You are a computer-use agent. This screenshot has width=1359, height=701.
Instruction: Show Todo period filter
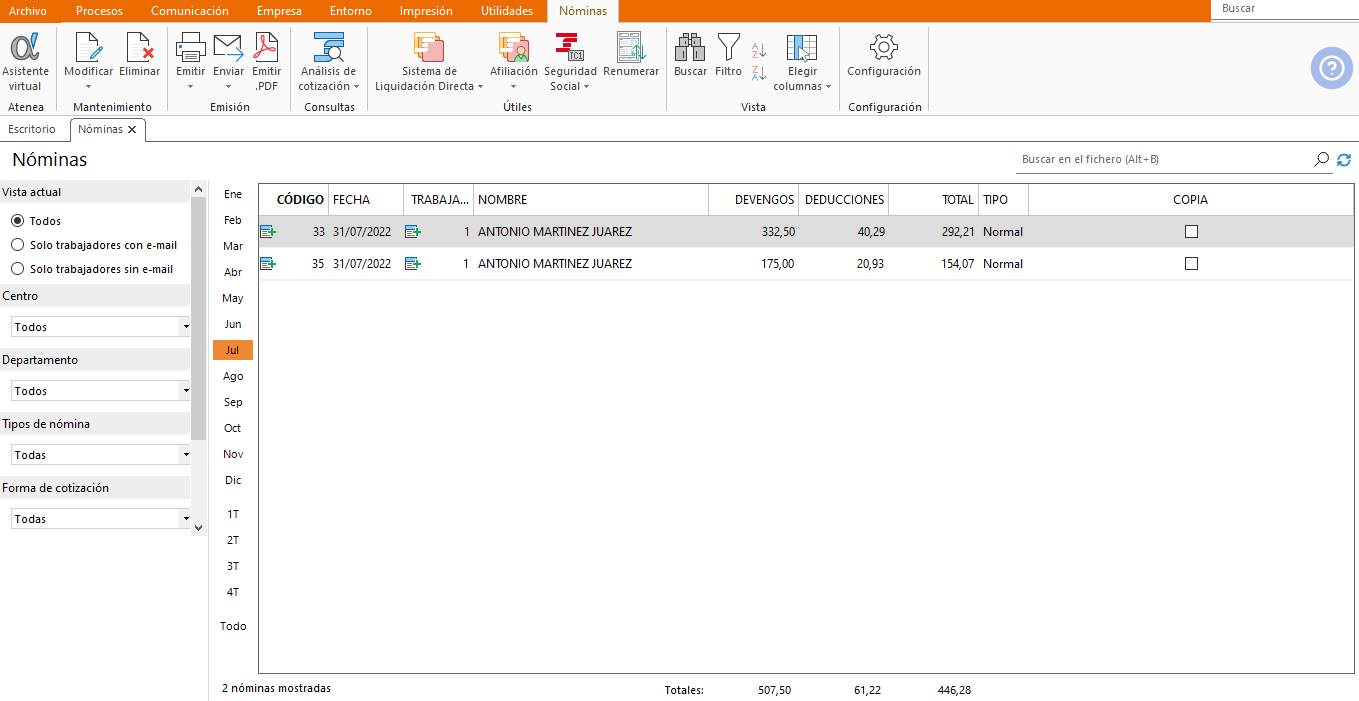point(233,626)
